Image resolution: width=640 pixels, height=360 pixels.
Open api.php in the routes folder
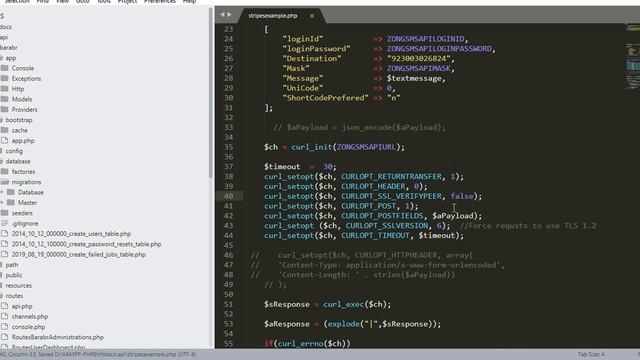tap(22, 306)
